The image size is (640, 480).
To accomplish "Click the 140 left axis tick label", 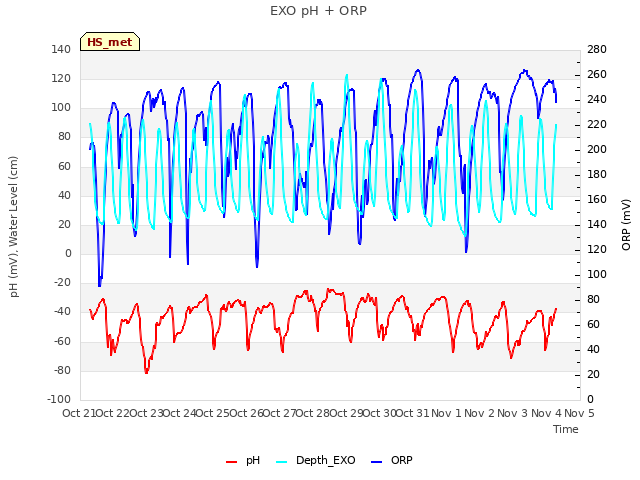I will (x=61, y=49).
